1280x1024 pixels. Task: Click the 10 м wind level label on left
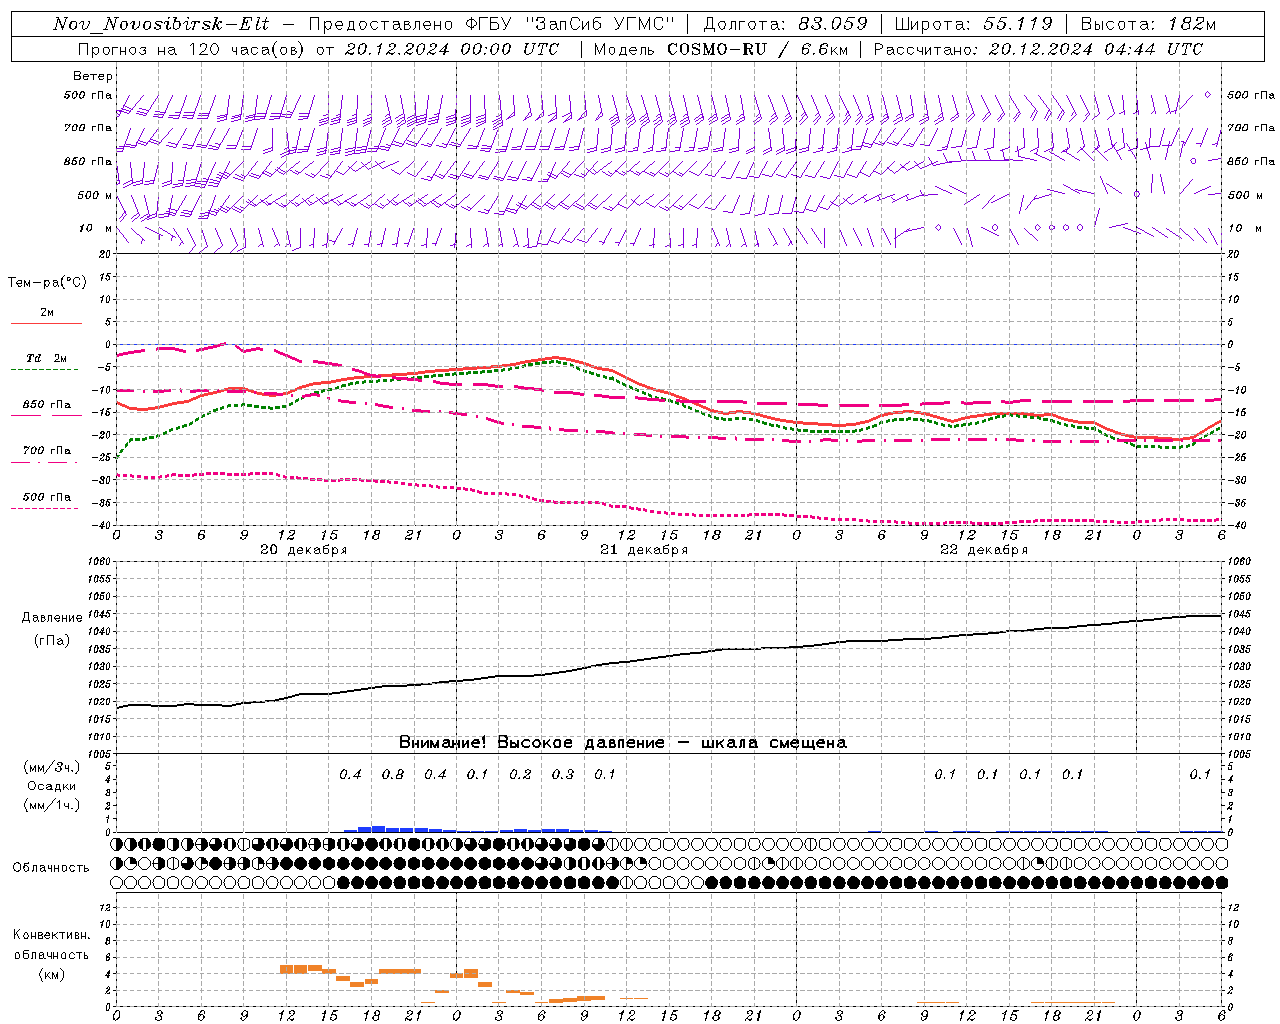pos(95,228)
